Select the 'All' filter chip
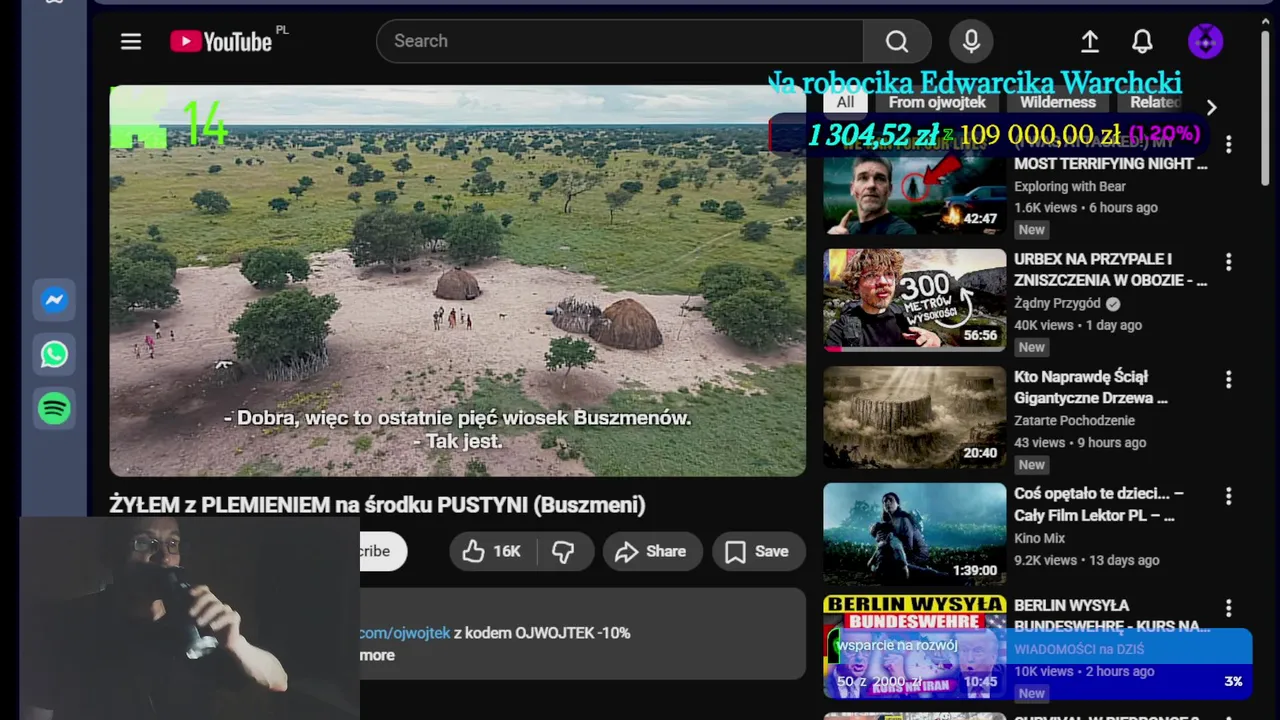The width and height of the screenshot is (1280, 720). [x=845, y=102]
